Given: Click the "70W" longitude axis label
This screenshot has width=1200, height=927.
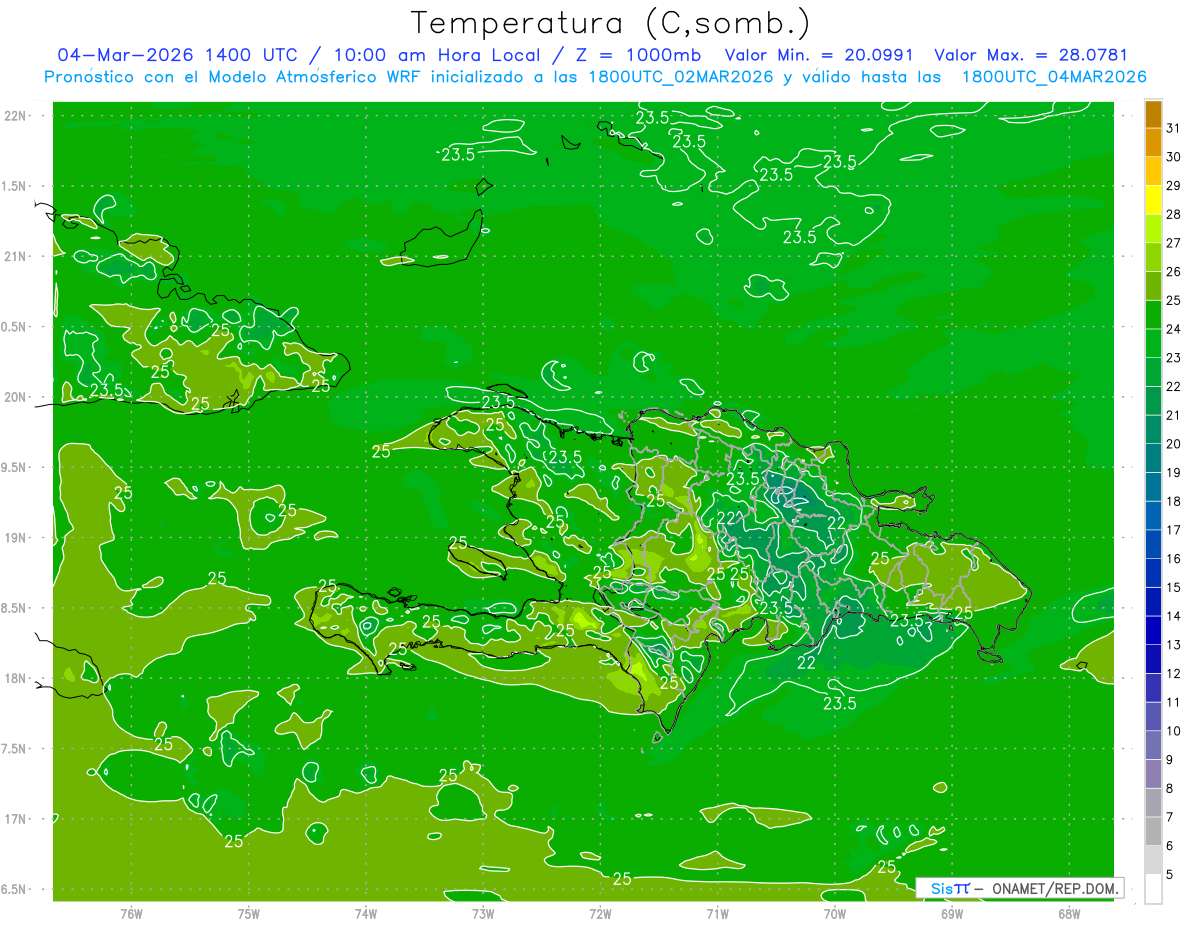Looking at the screenshot, I should pyautogui.click(x=835, y=913).
